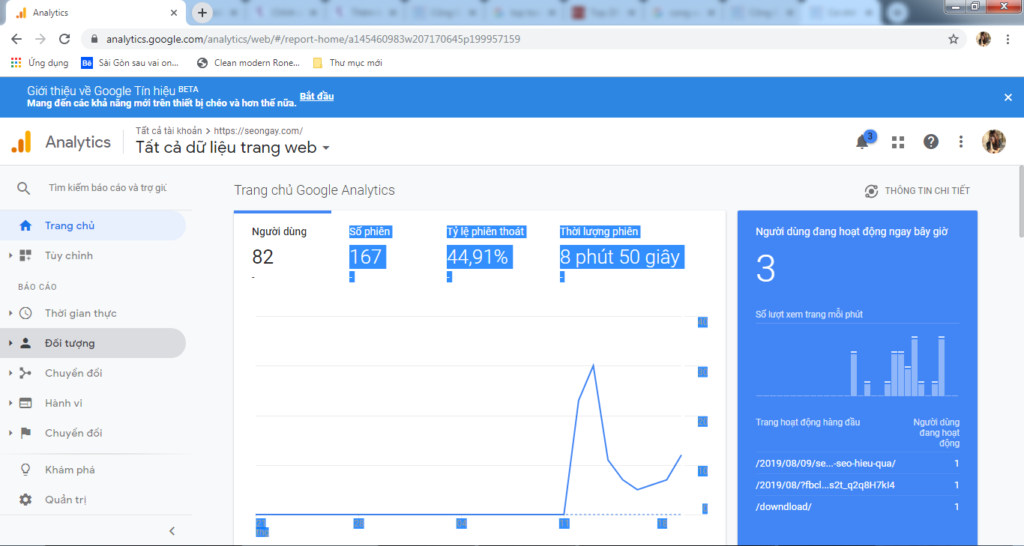
Task: Open help question mark icon
Action: [x=931, y=142]
